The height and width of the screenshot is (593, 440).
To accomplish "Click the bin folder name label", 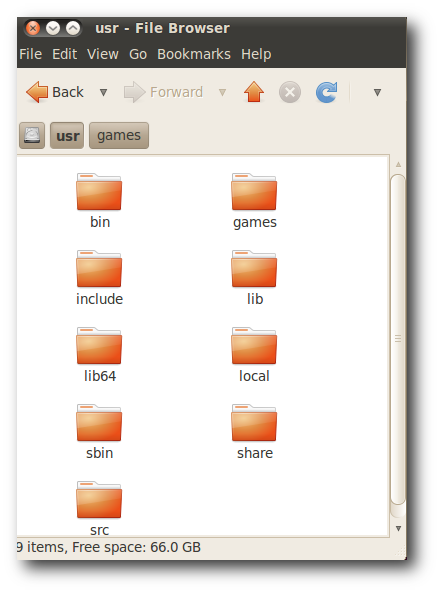I will [x=100, y=222].
